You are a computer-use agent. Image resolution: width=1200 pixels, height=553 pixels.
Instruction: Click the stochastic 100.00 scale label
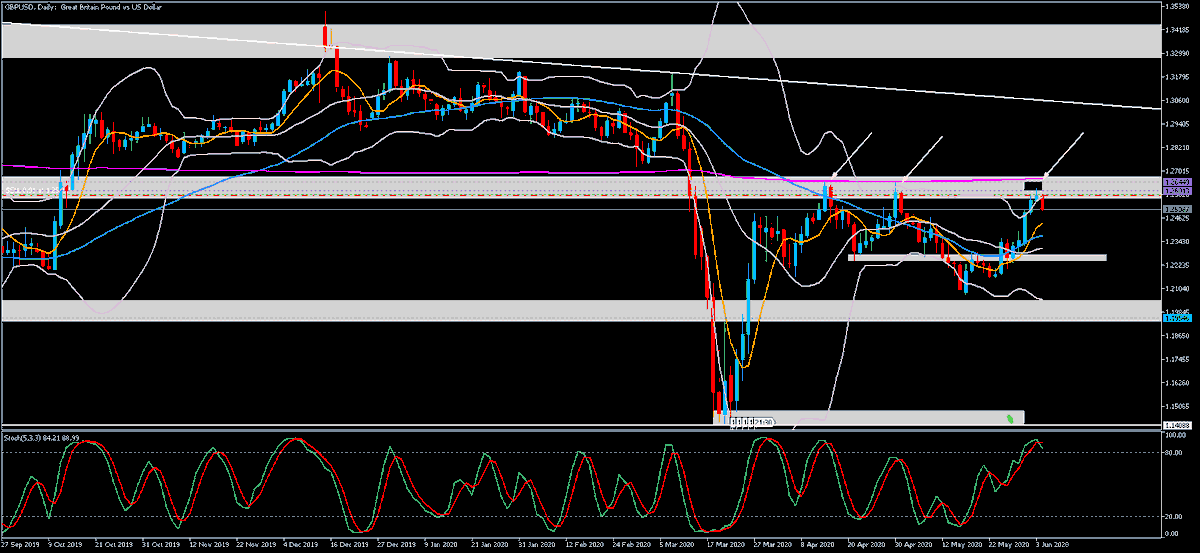1175,435
